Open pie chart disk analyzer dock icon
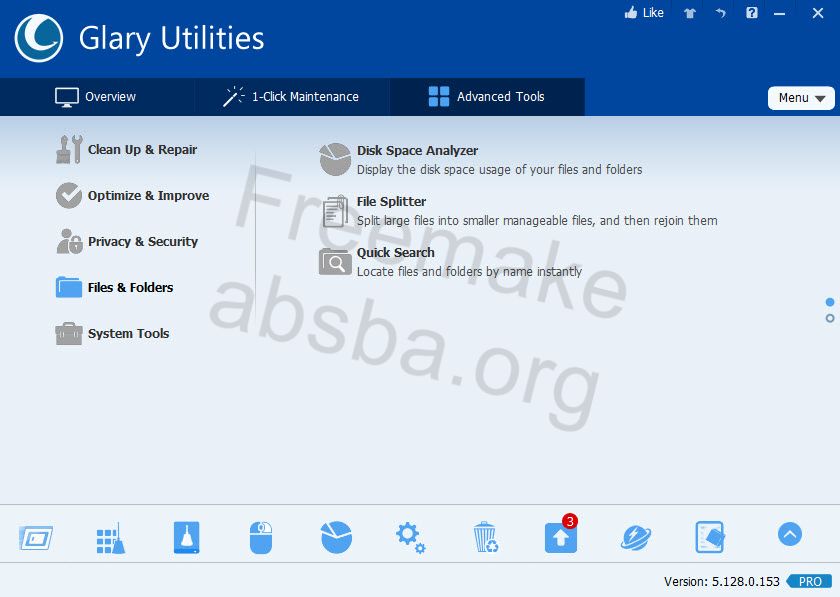The height and width of the screenshot is (597, 840). 336,537
